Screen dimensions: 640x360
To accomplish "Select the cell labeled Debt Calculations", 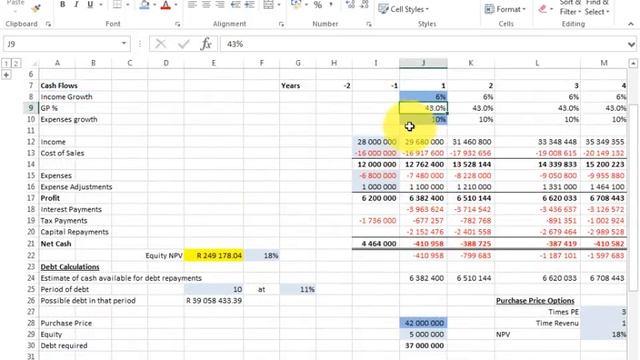I will 70,267.
